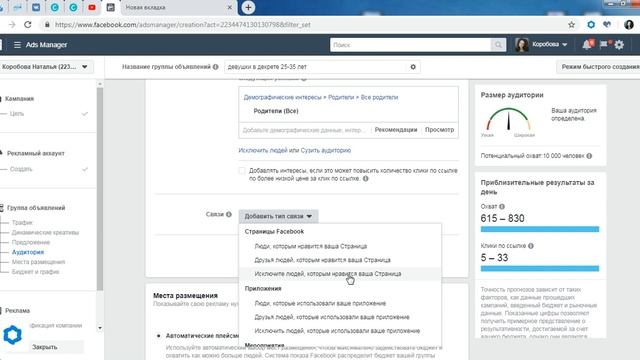The image size is (640, 360).
Task: Expand the Коробова user menu arrow
Action: pos(565,44)
